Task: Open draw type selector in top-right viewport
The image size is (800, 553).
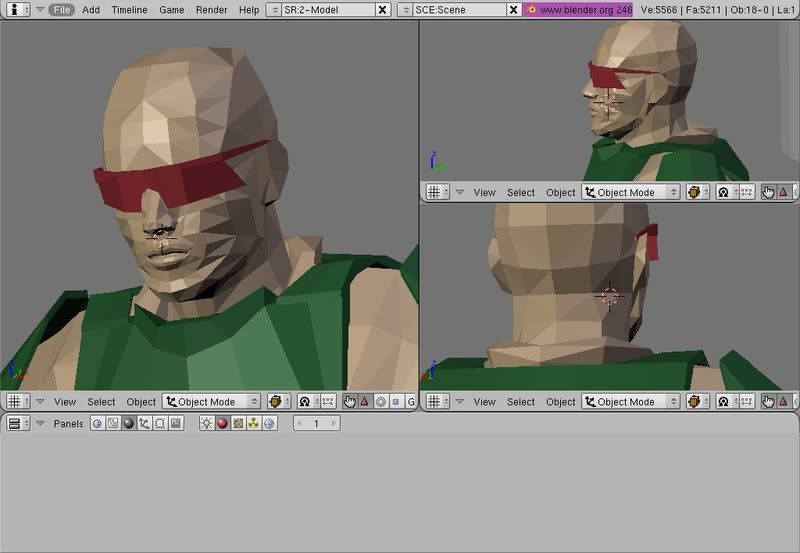Action: (x=698, y=192)
